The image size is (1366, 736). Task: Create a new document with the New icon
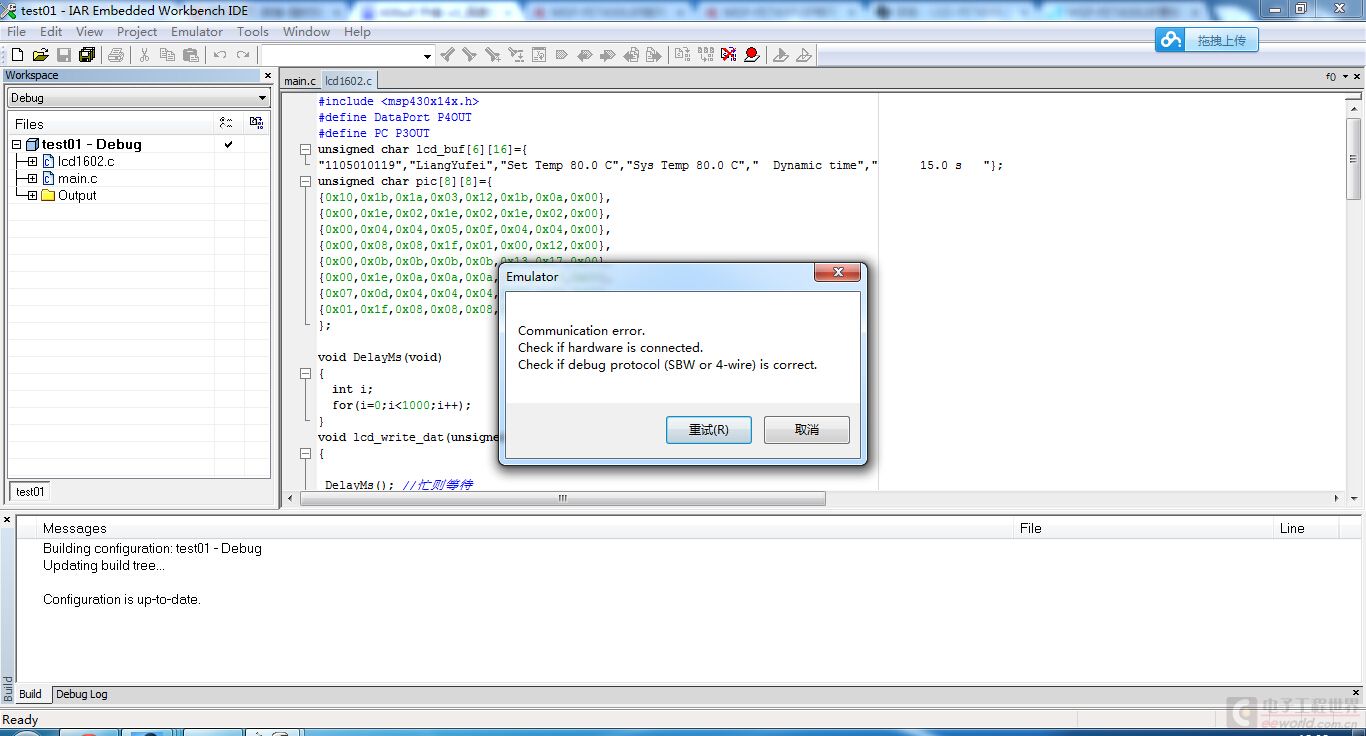tap(17, 55)
